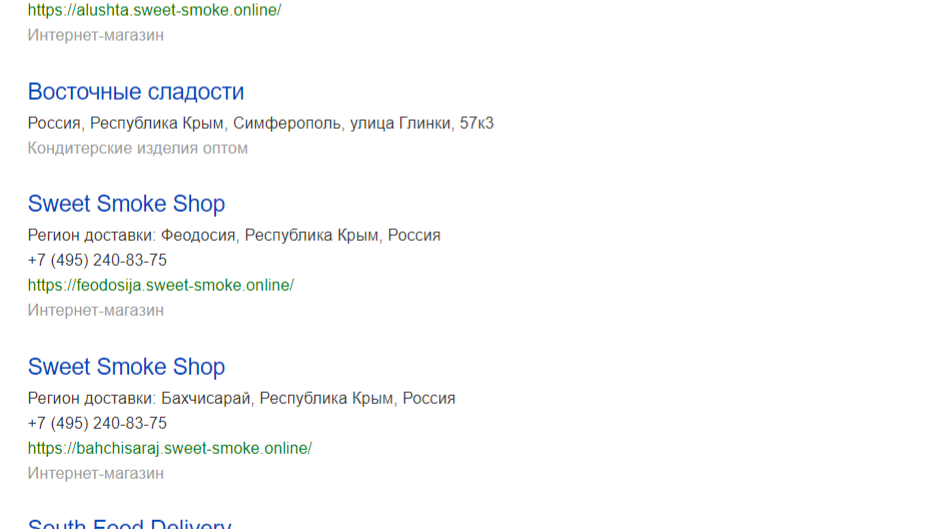Click the Регион доставки: Бахчисарай line
This screenshot has height=529, width=938.
tap(242, 399)
